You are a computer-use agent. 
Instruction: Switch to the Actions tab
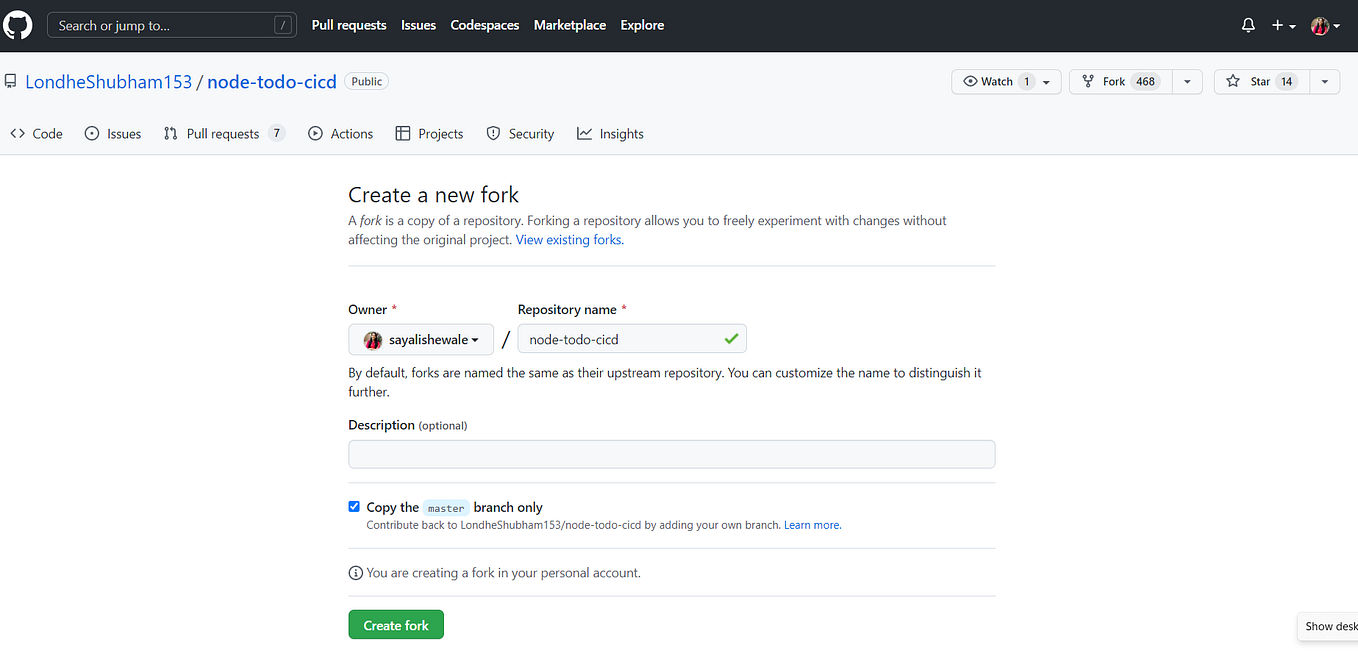pos(341,133)
